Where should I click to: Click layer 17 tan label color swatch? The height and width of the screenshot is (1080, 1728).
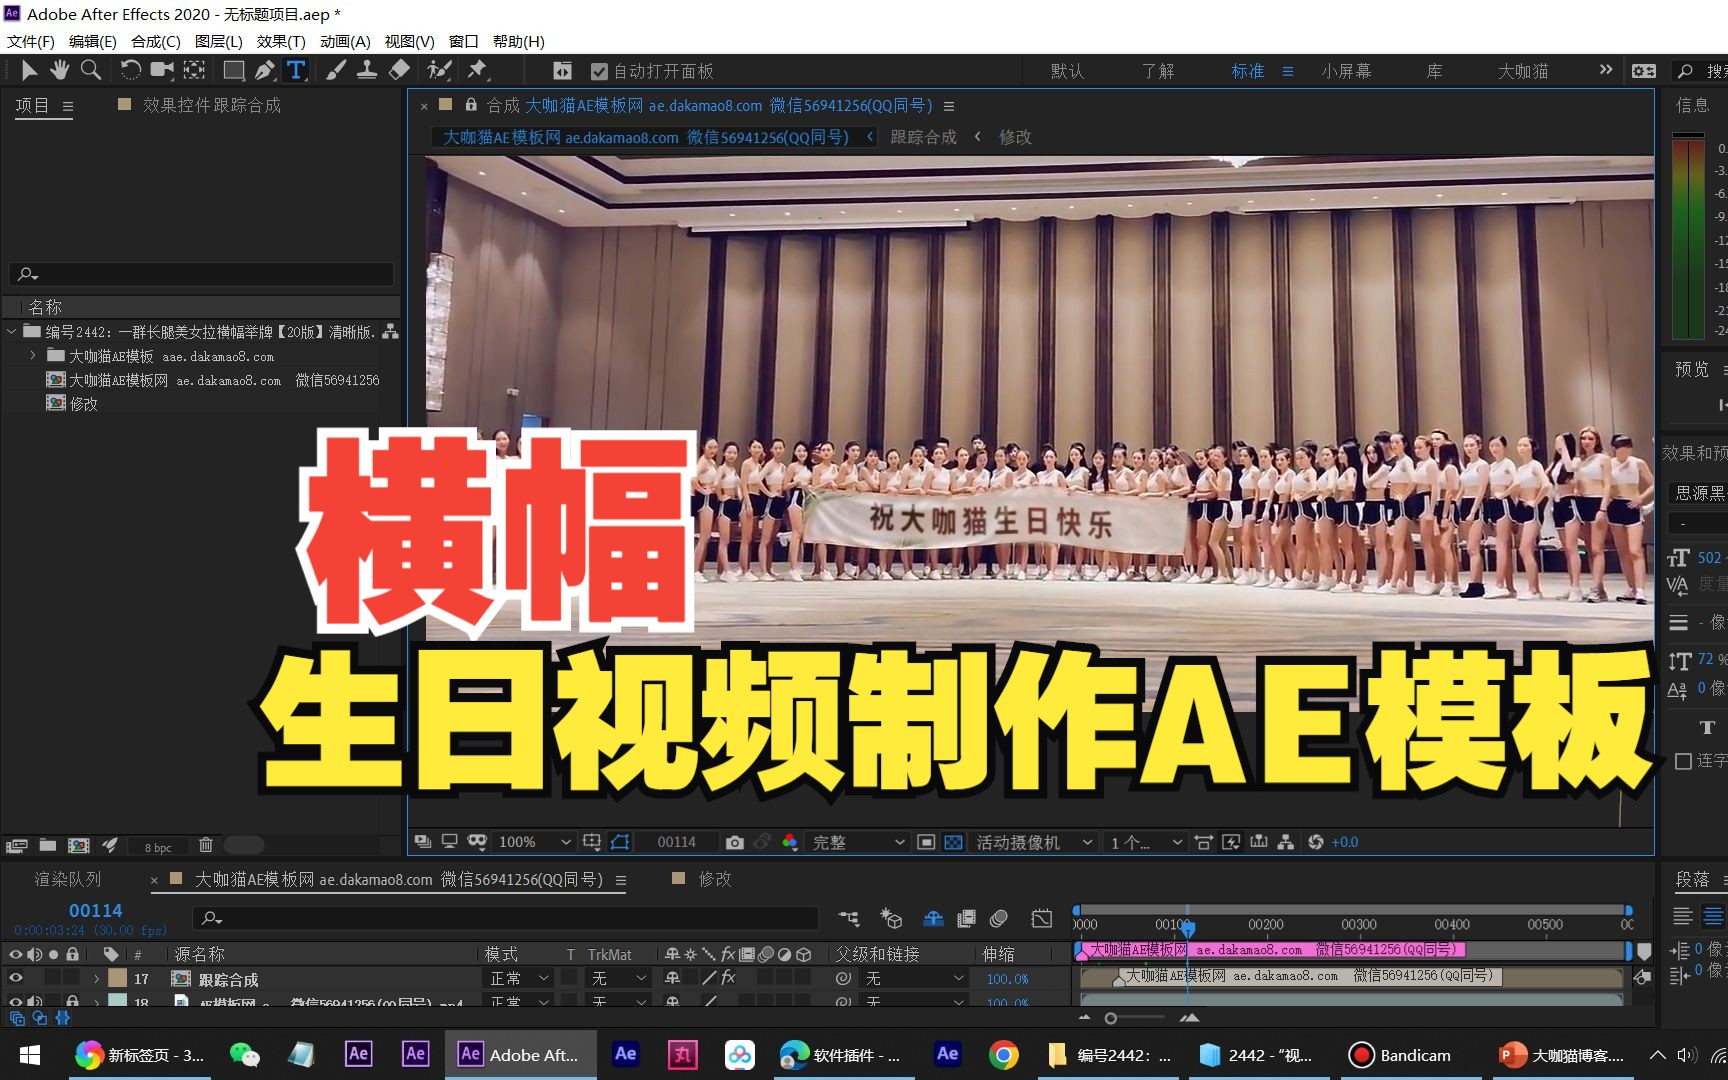(x=117, y=978)
